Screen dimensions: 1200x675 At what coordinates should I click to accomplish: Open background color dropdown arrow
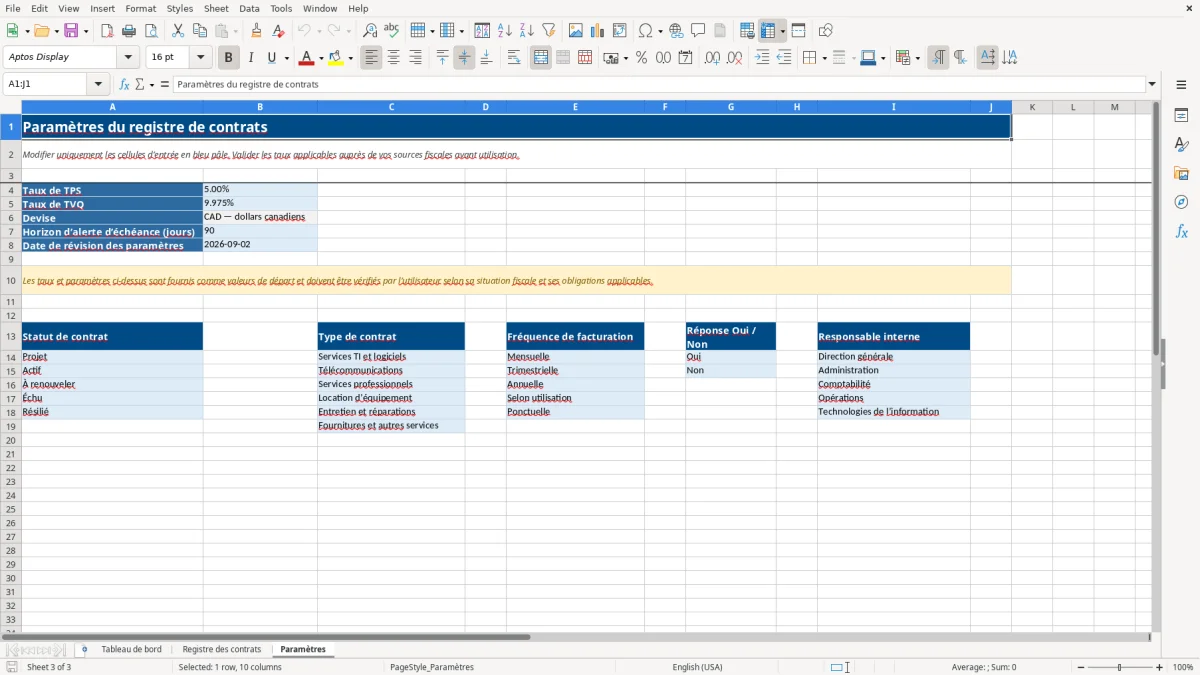click(351, 58)
